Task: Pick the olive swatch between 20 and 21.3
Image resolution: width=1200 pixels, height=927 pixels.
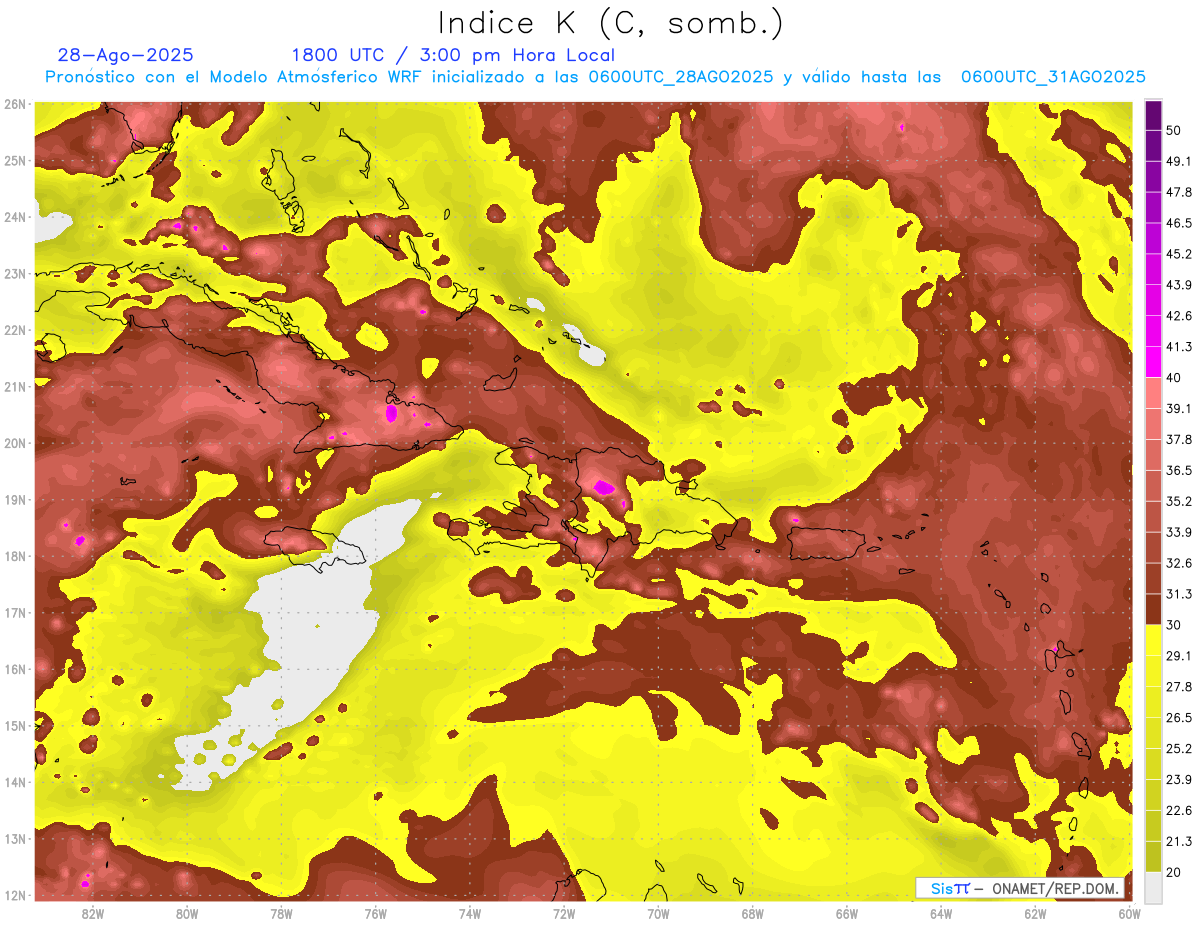Action: pos(1153,855)
